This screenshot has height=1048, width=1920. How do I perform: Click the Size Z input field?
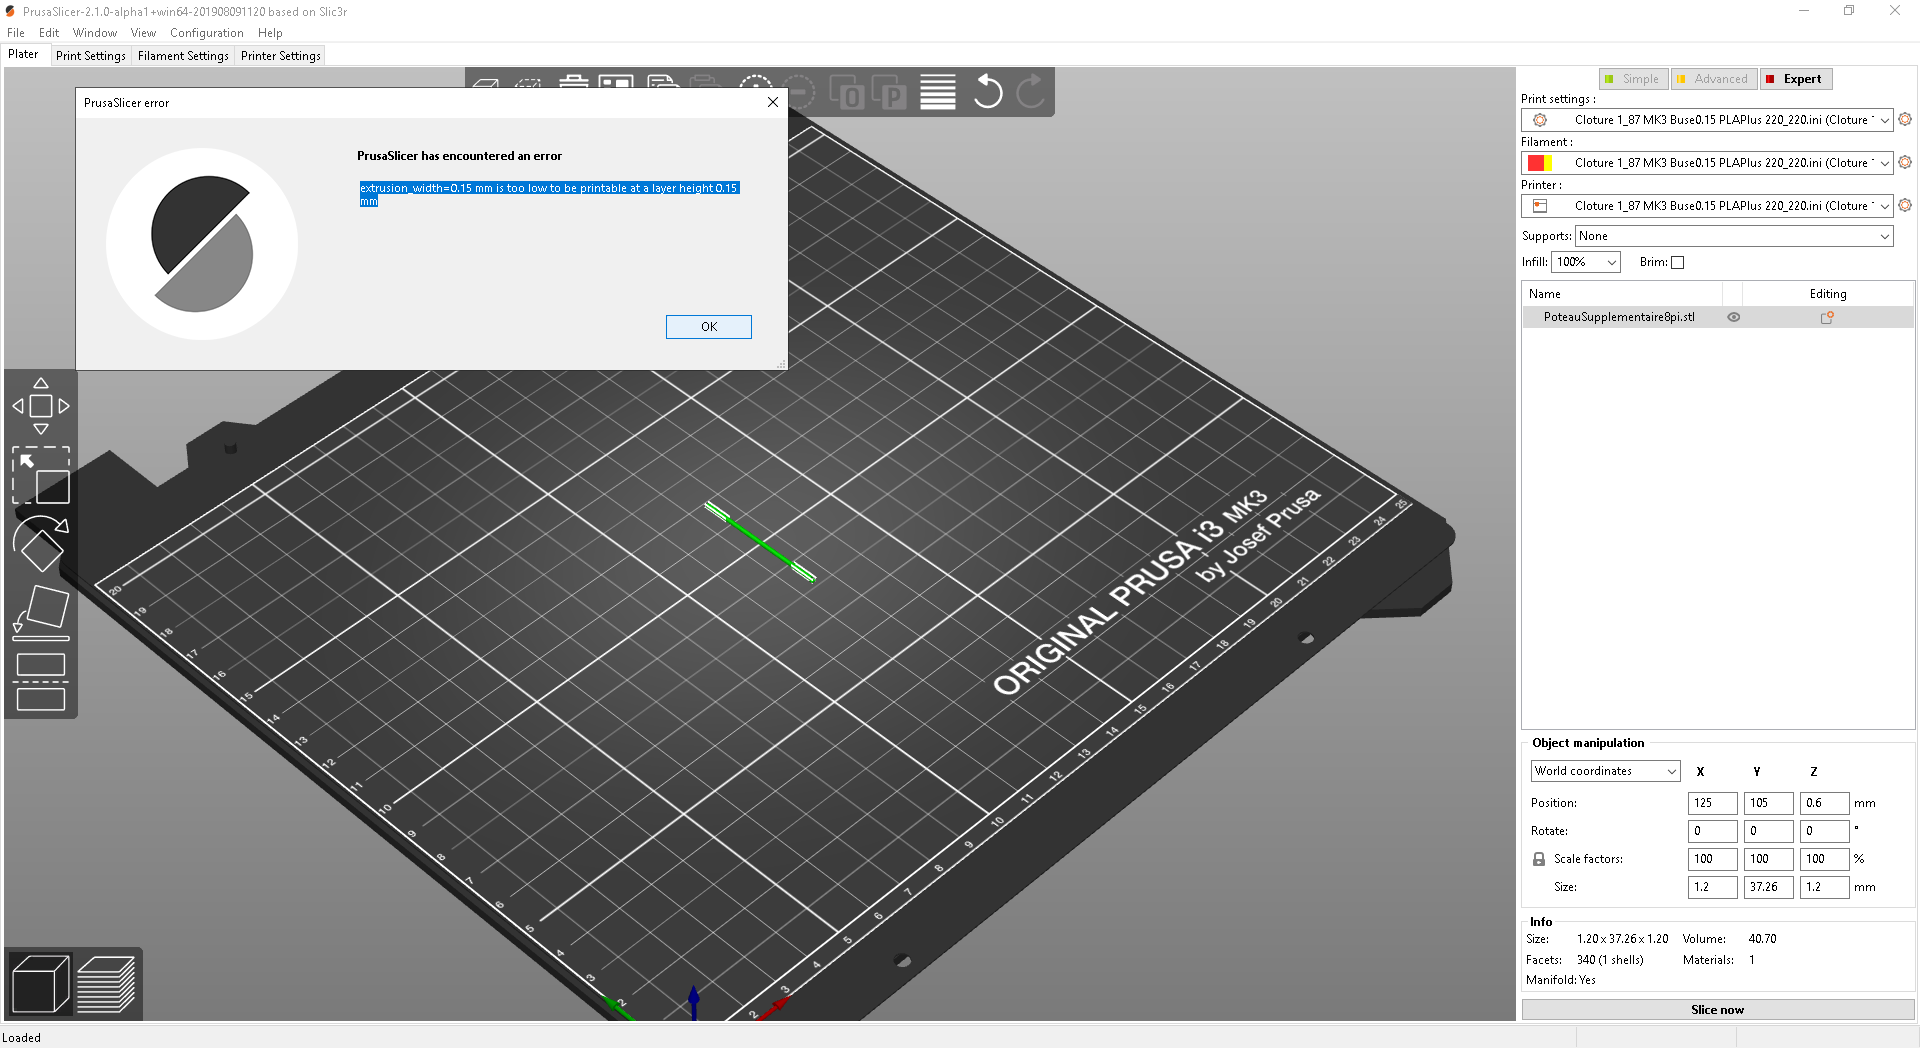[1824, 887]
